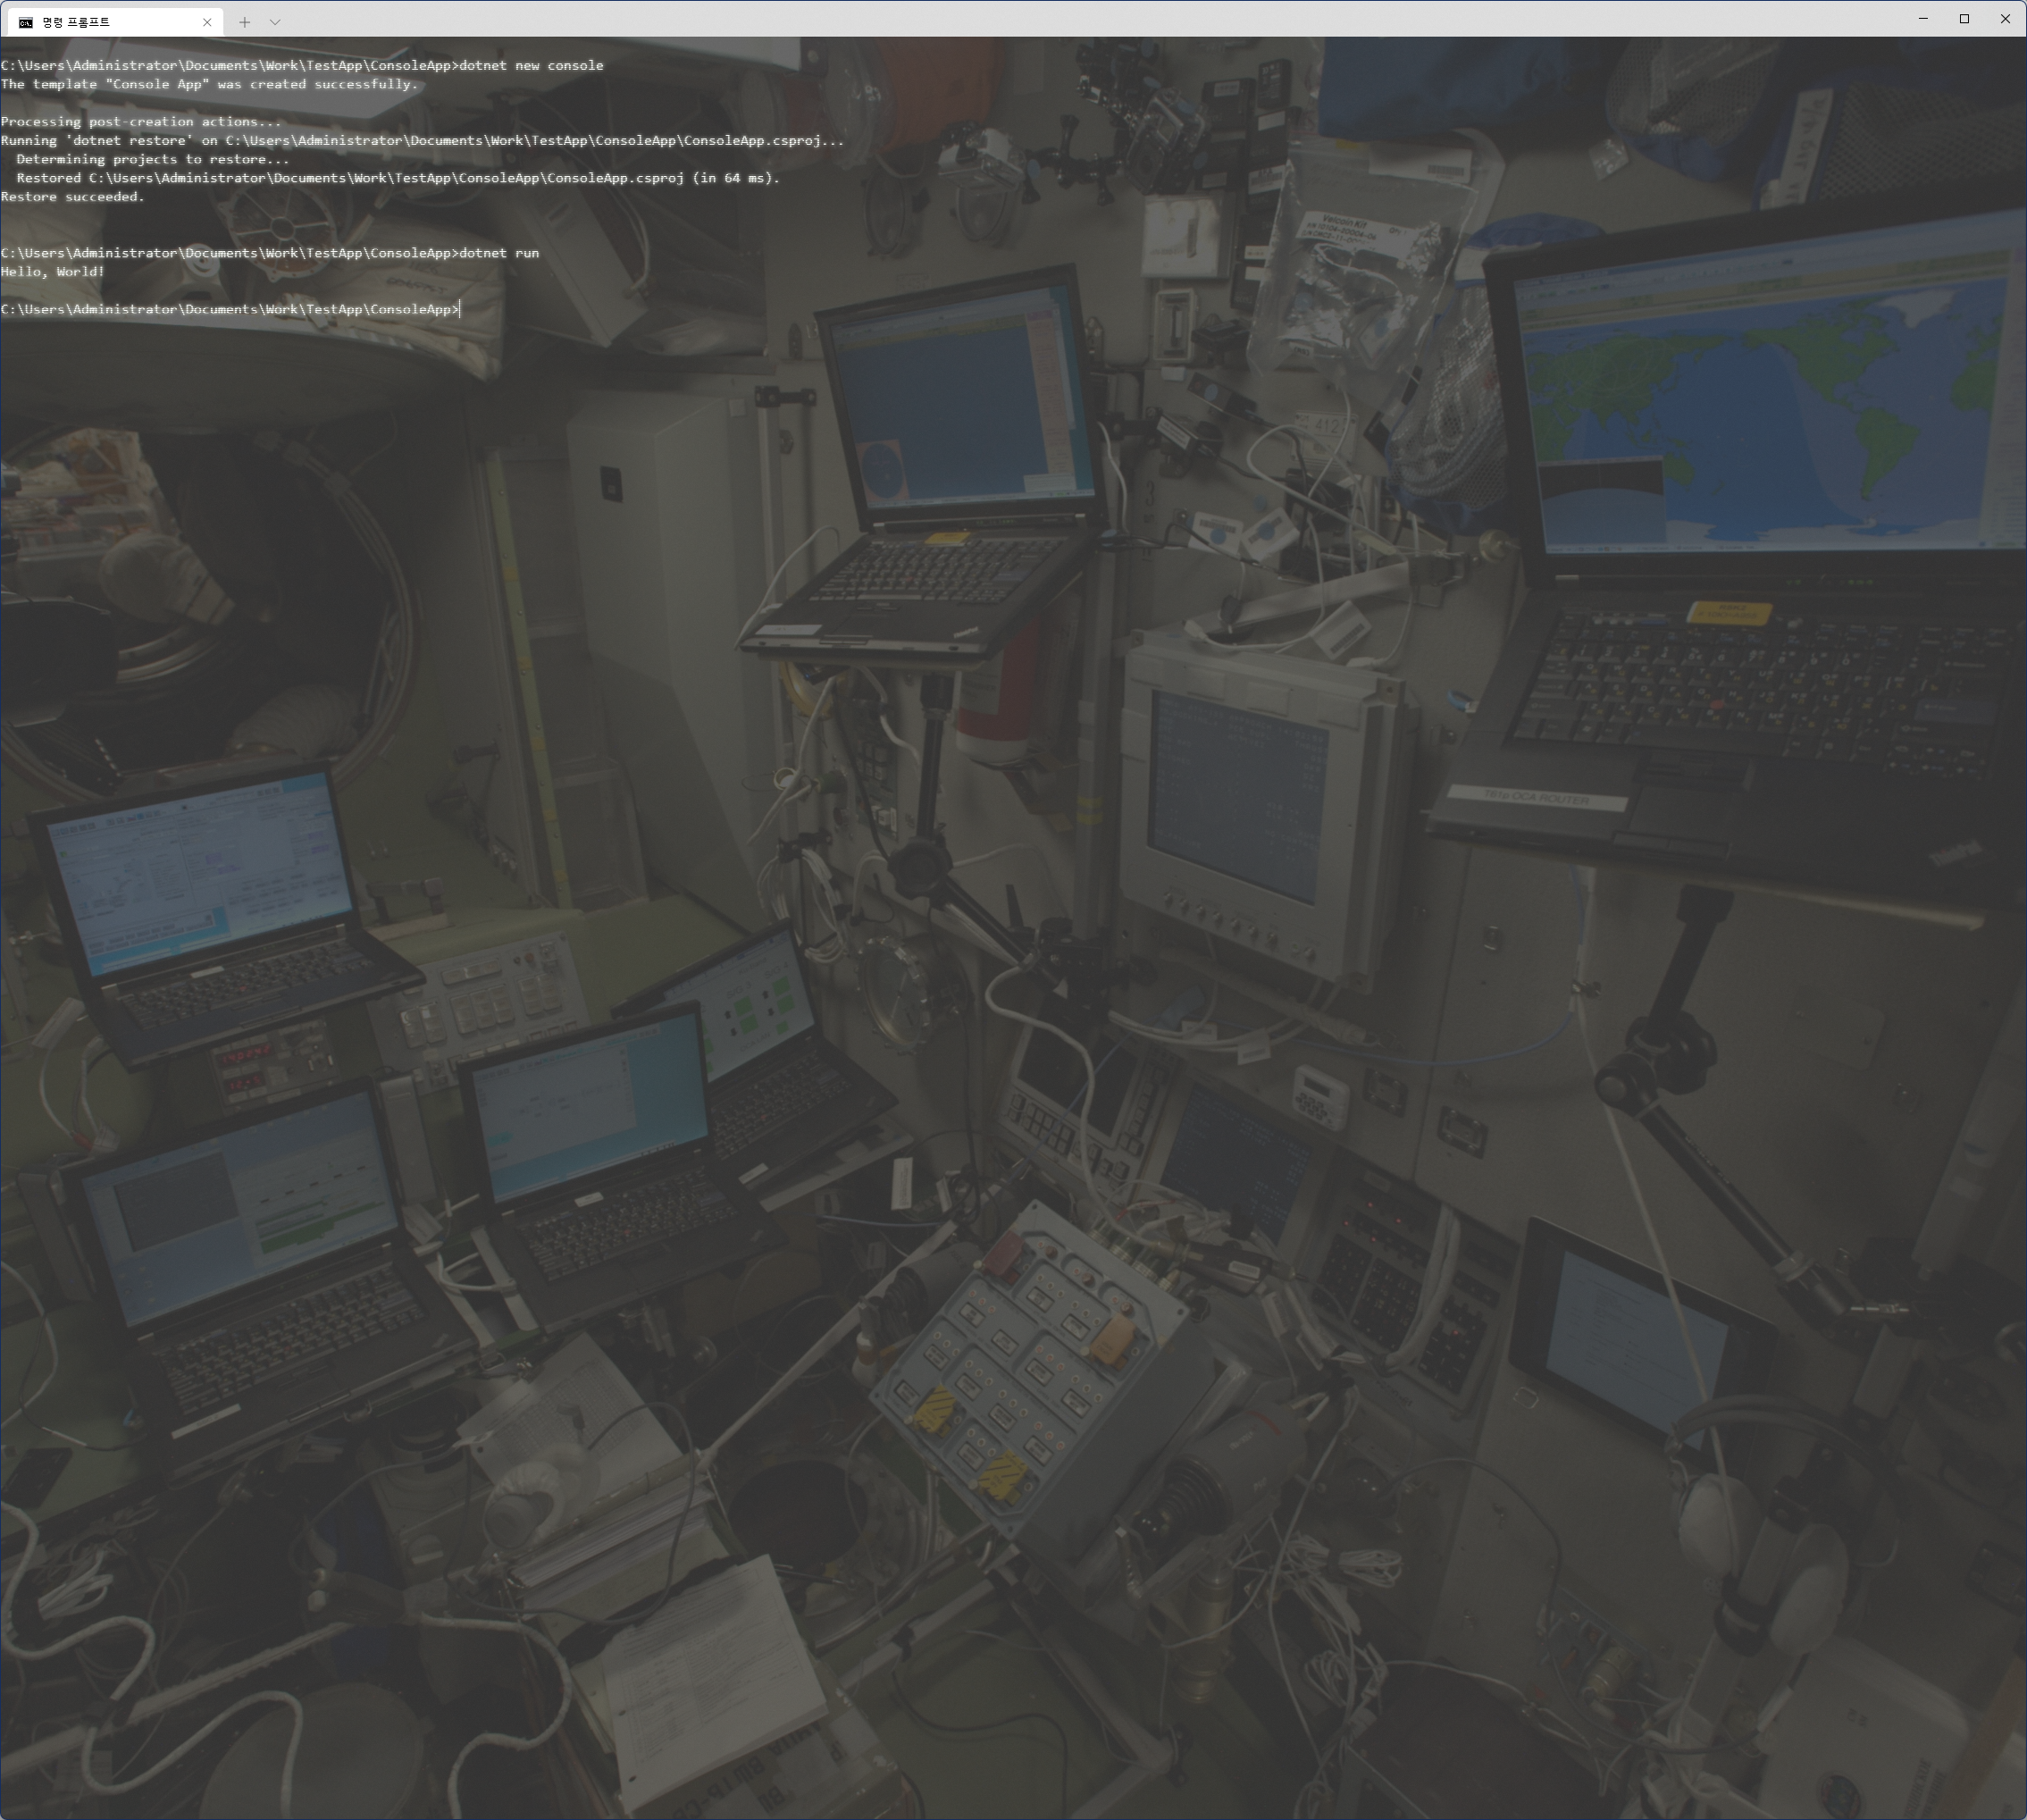Image resolution: width=2027 pixels, height=1820 pixels.
Task: Click at the blinking cursor on last prompt
Action: (x=460, y=310)
